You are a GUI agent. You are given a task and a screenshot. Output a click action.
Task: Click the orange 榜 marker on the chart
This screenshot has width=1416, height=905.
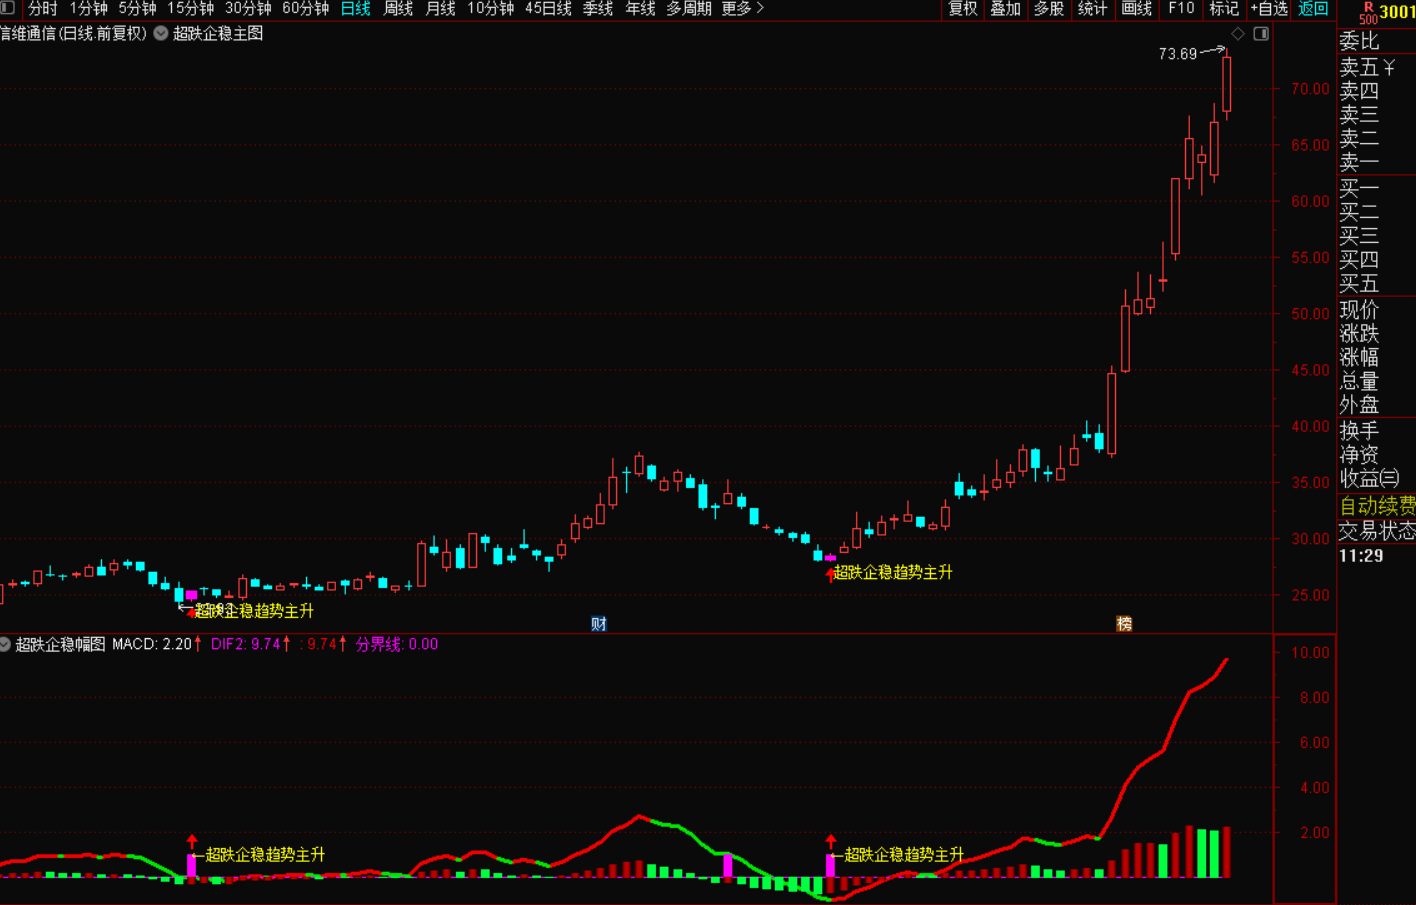point(1124,624)
